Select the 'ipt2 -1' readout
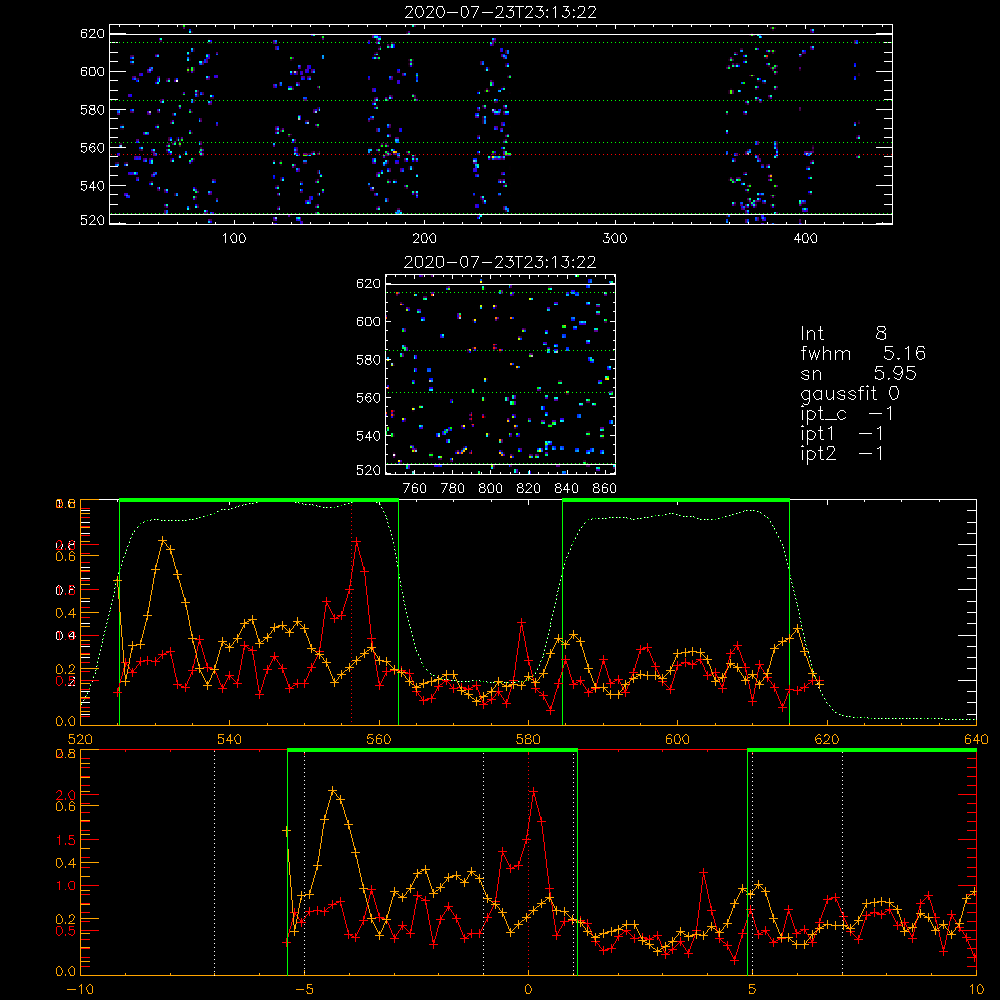Viewport: 1000px width, 1000px height. [x=842, y=453]
